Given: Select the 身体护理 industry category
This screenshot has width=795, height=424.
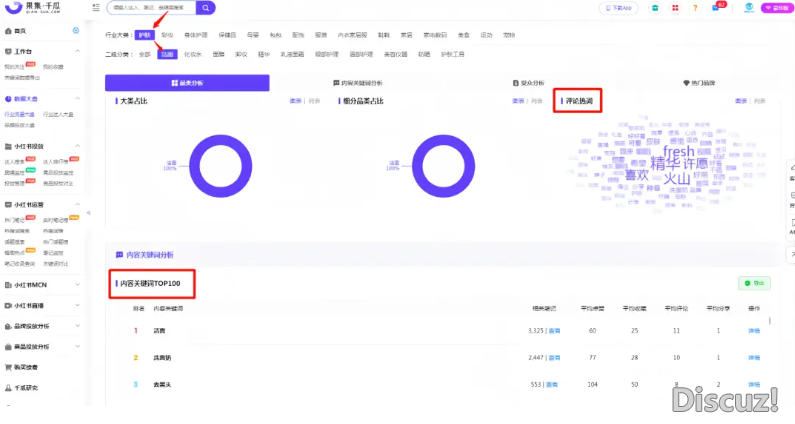Looking at the screenshot, I should pyautogui.click(x=196, y=35).
